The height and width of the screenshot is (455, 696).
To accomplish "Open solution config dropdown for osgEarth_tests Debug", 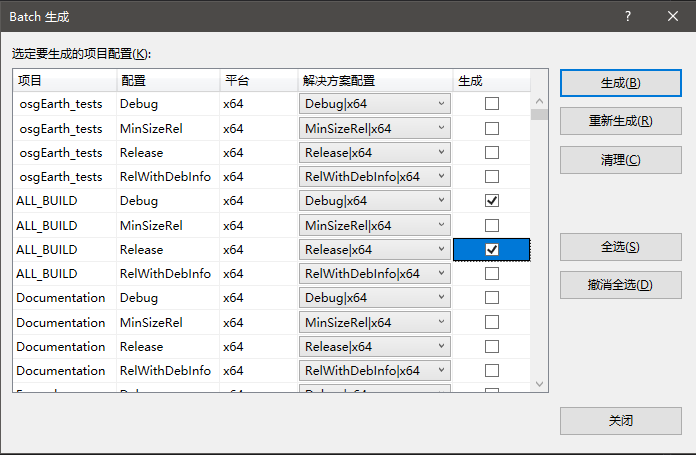I will [x=441, y=104].
